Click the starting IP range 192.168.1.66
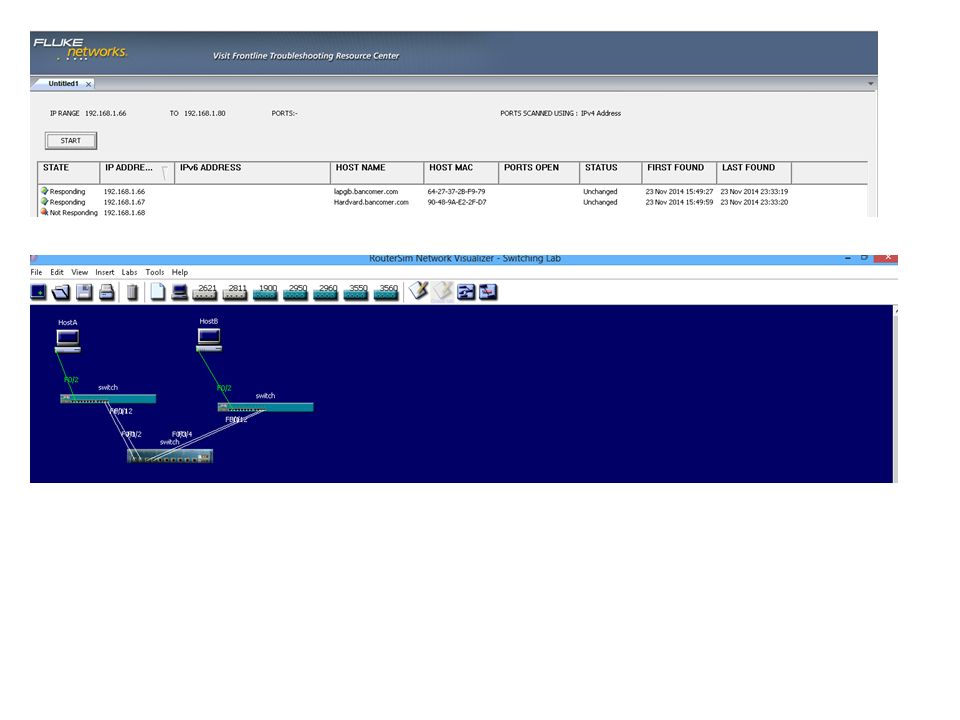The width and height of the screenshot is (960, 720). click(x=105, y=113)
